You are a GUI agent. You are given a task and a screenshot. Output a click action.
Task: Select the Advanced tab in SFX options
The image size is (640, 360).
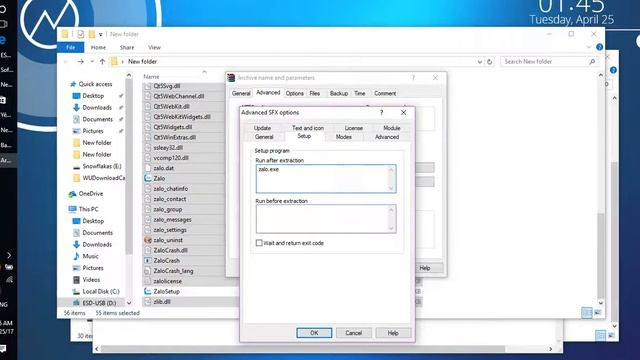(387, 137)
